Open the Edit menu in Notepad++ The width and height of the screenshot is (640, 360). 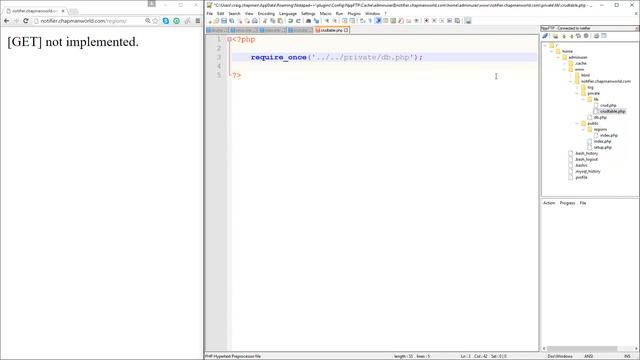tap(220, 13)
